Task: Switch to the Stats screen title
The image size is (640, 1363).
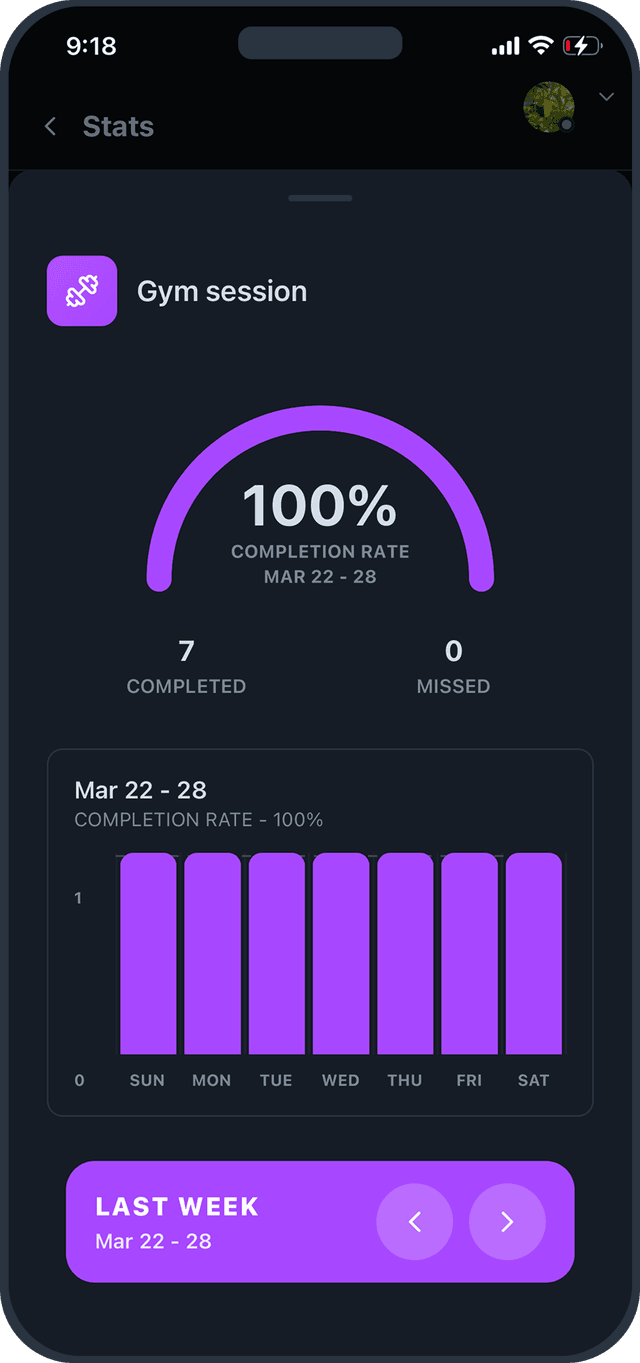Action: click(118, 126)
